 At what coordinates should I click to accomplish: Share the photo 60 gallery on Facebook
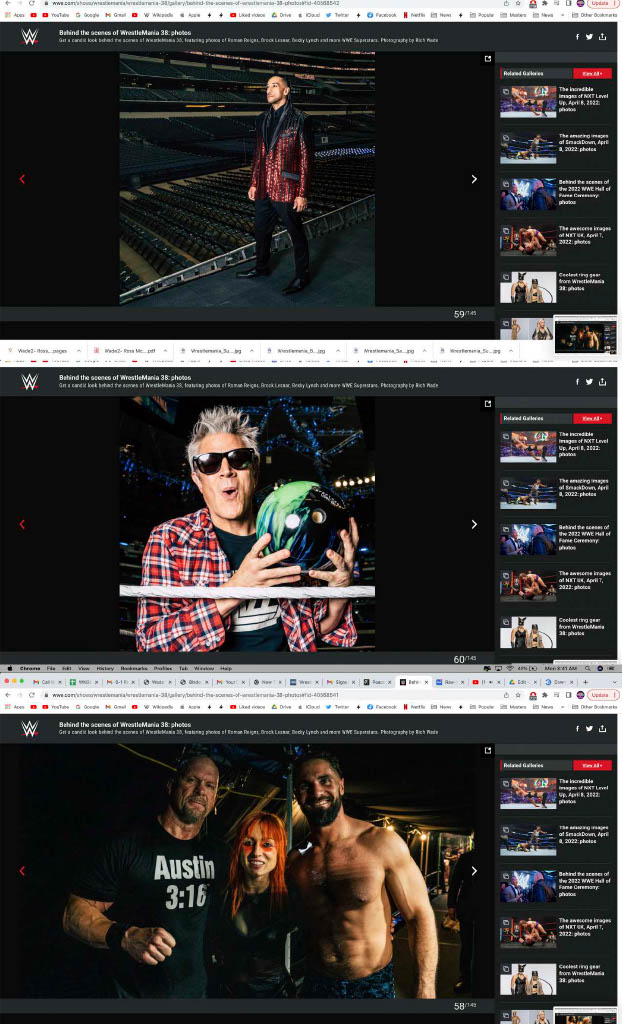(x=578, y=381)
